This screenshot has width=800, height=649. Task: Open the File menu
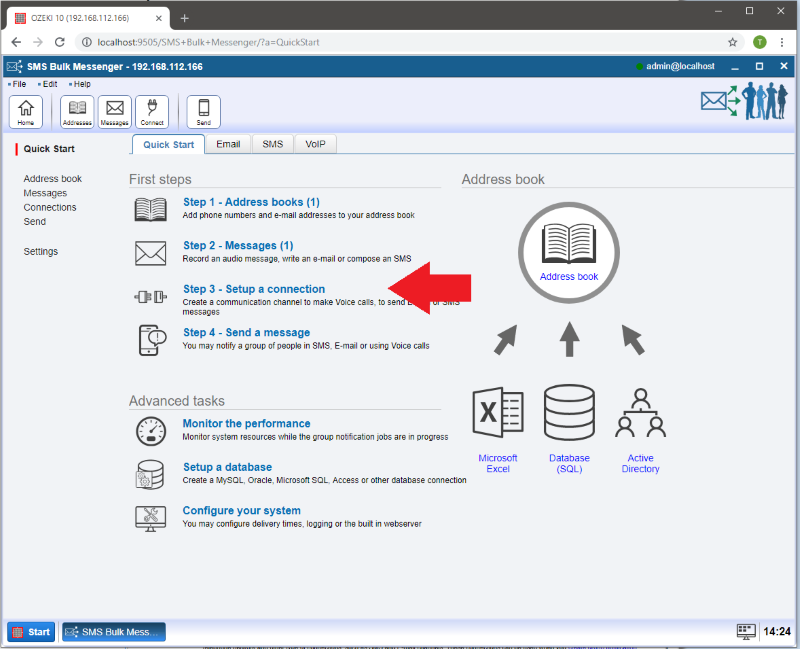[x=19, y=84]
